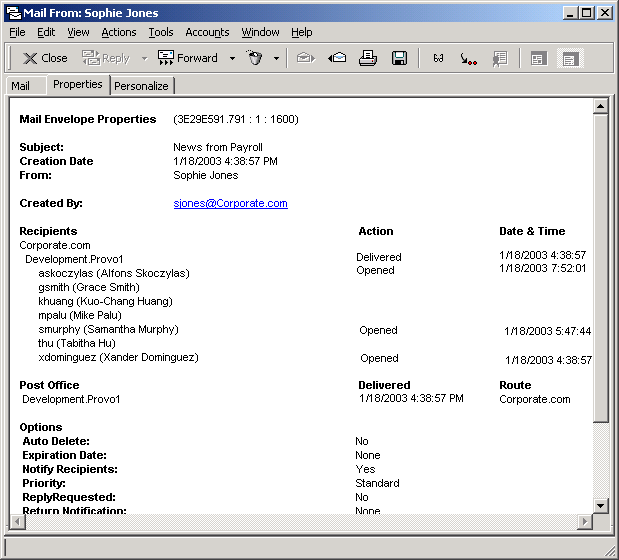Viewport: 619px width, 560px height.
Task: Minimize the Mail From window
Action: coord(570,13)
